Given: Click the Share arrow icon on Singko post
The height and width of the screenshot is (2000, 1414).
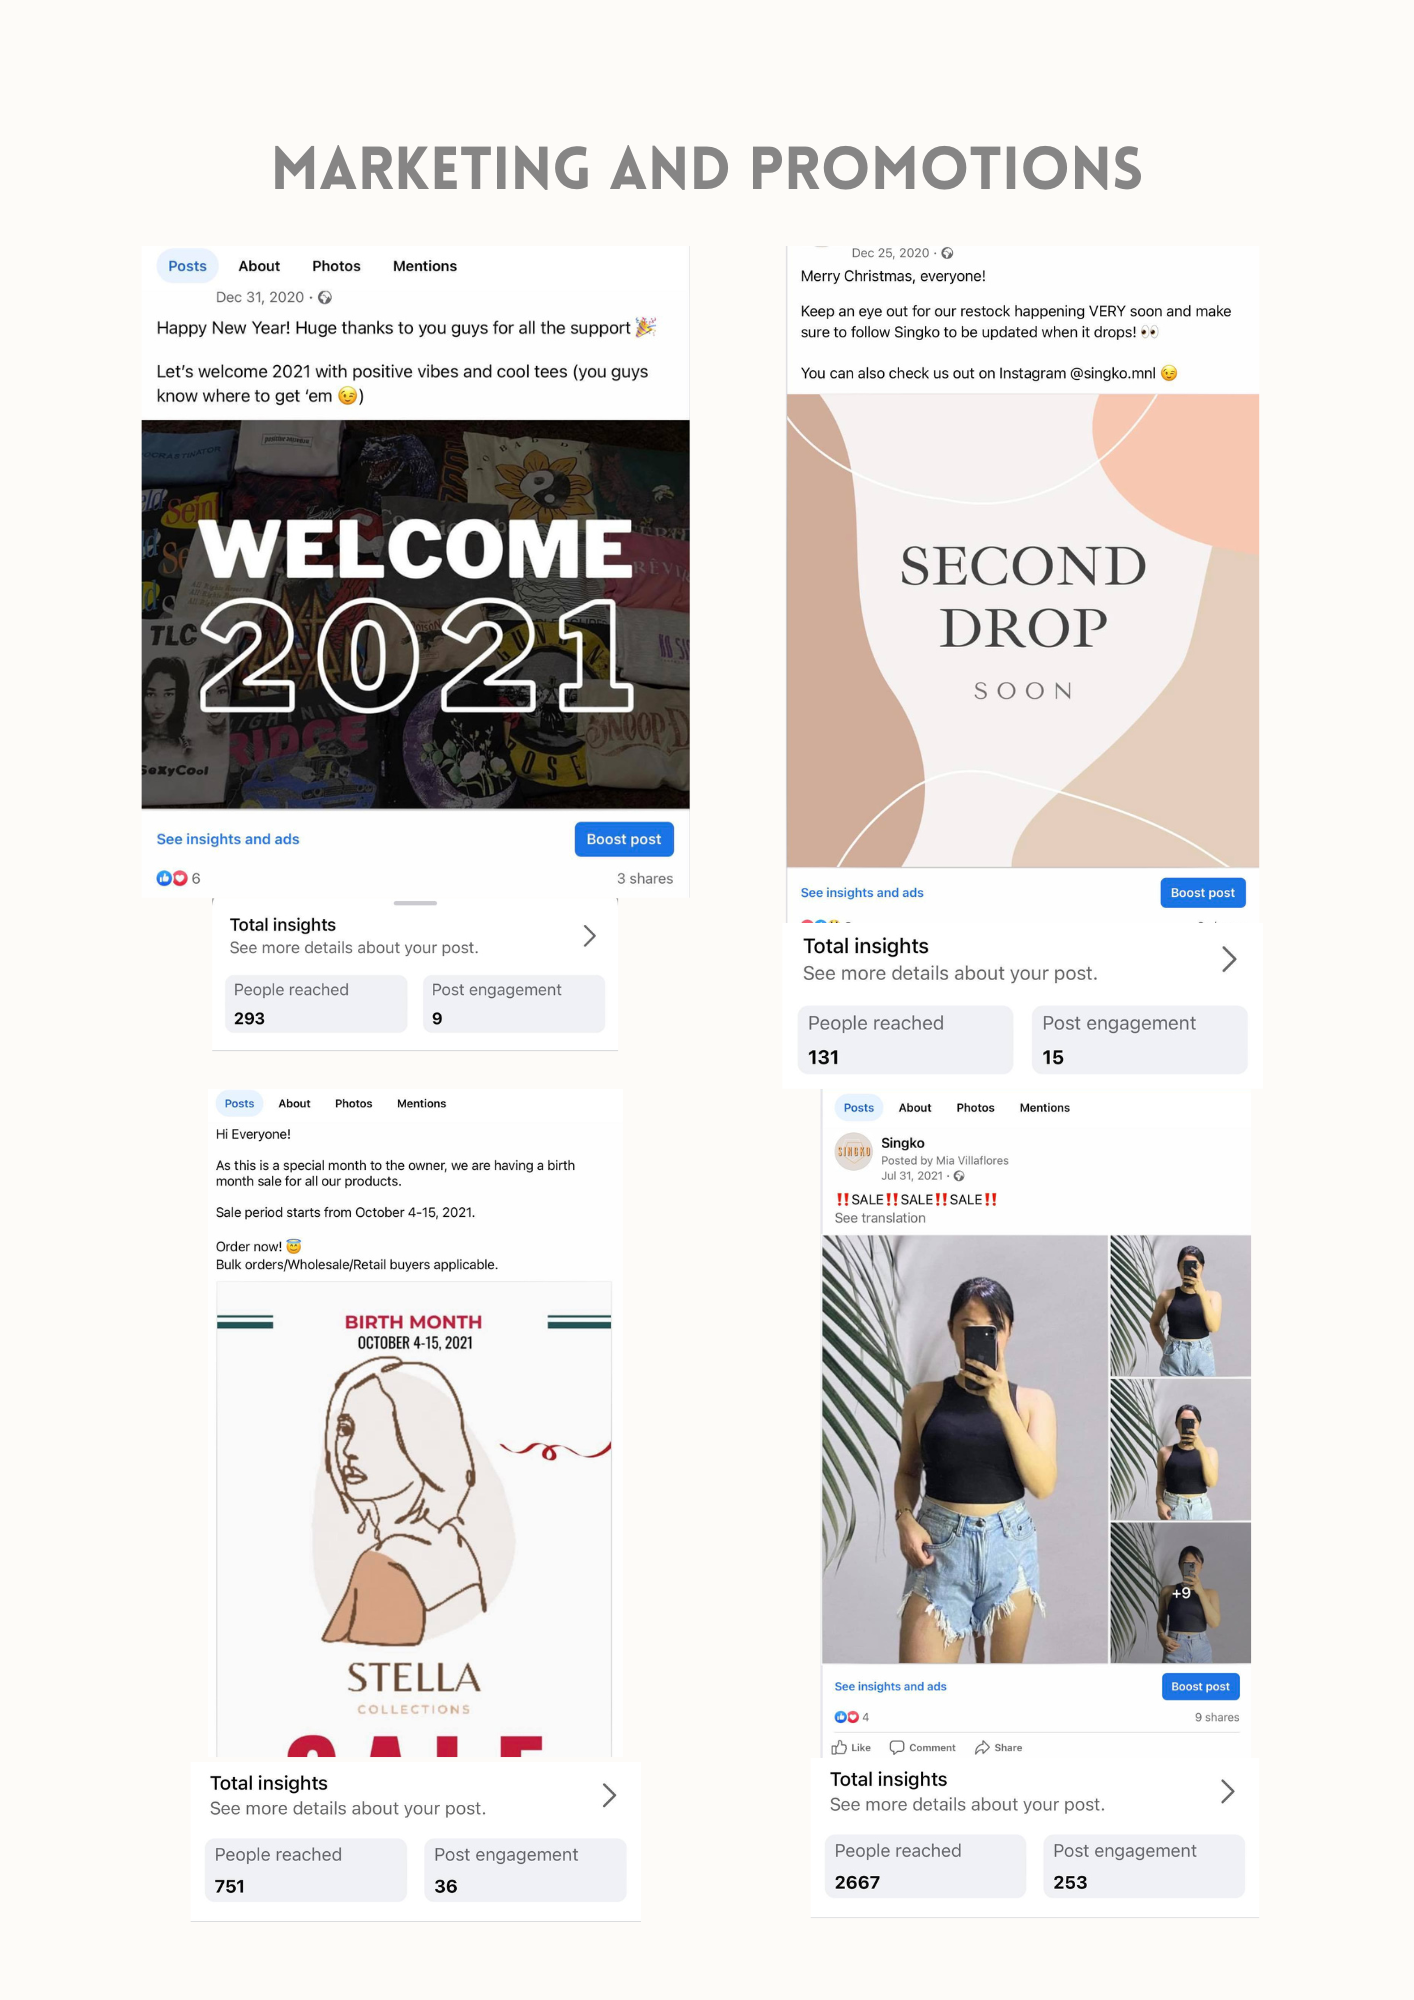Looking at the screenshot, I should [982, 1747].
